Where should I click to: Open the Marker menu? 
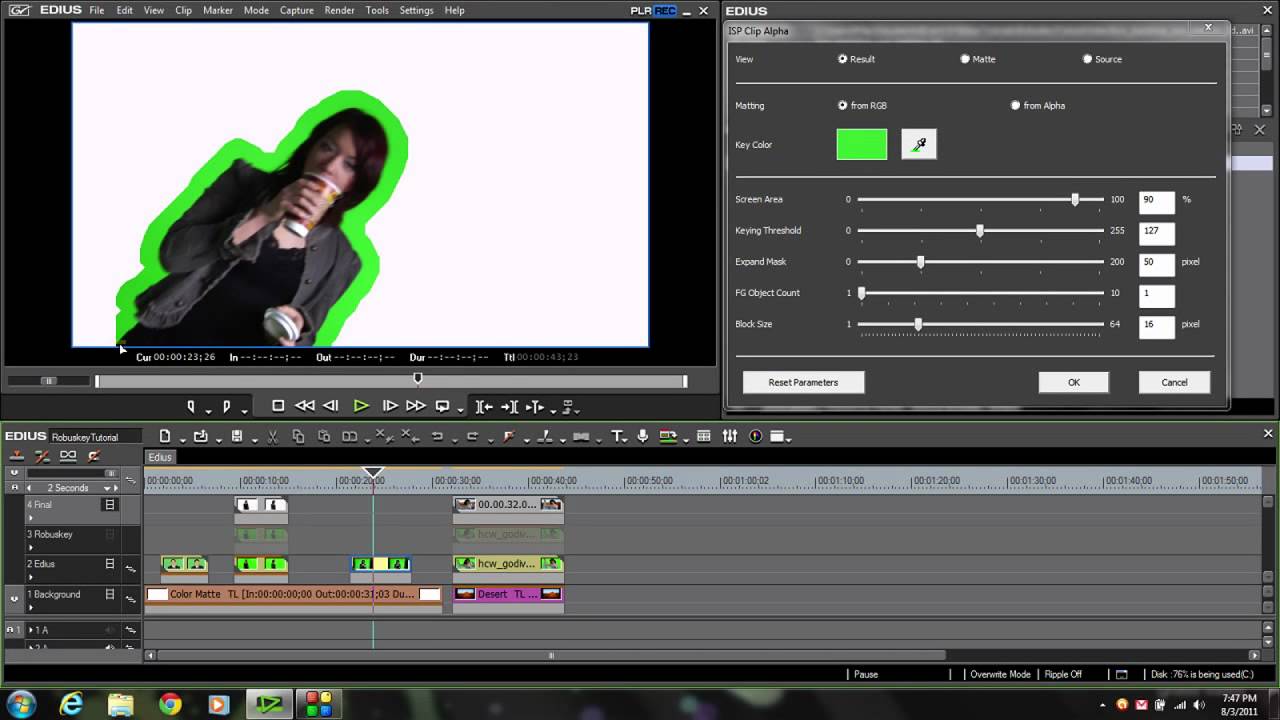[217, 10]
